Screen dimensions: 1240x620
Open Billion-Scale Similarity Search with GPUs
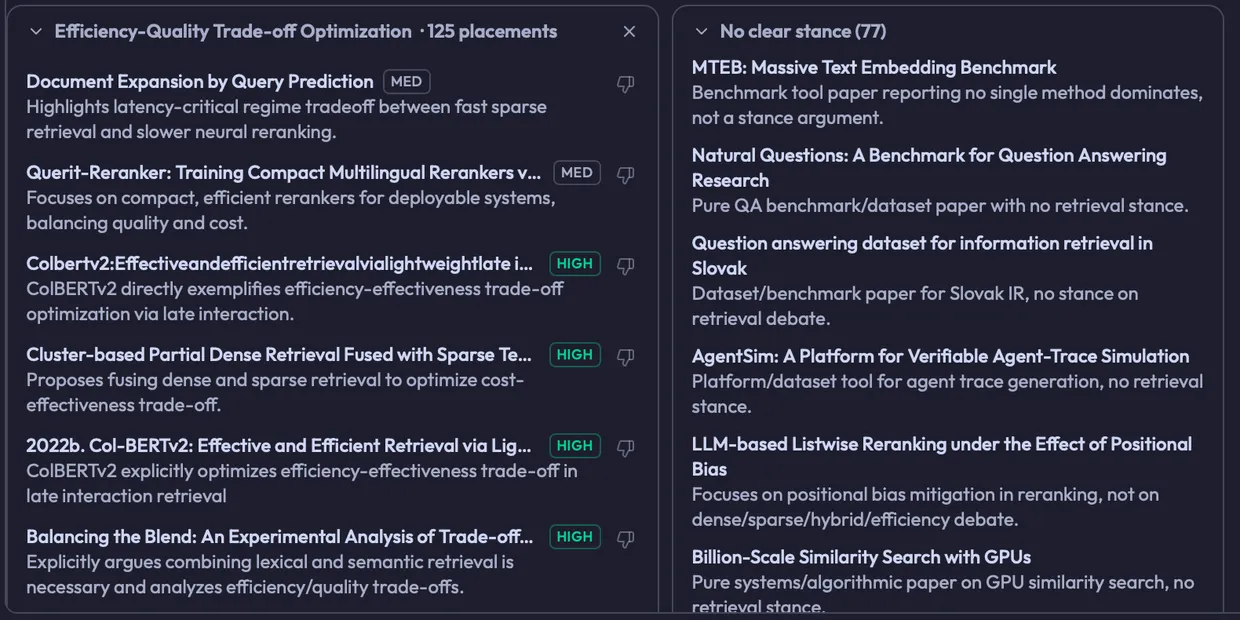[x=861, y=558]
